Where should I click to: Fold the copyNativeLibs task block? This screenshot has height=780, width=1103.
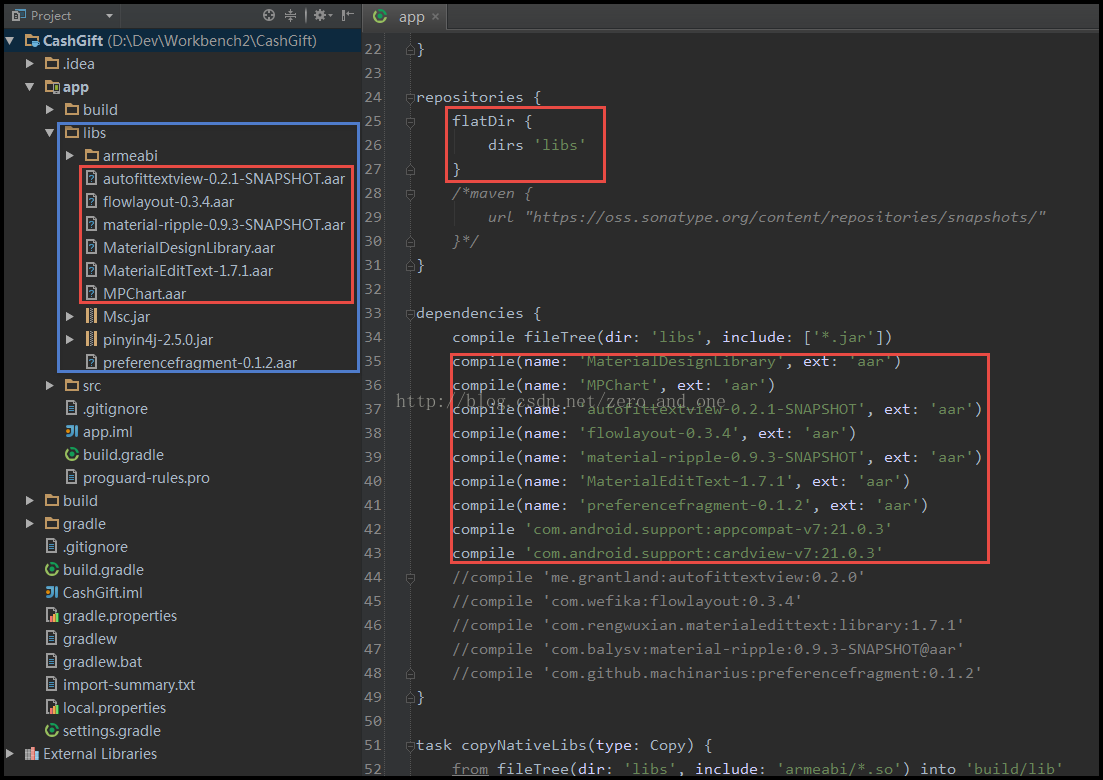(x=410, y=746)
